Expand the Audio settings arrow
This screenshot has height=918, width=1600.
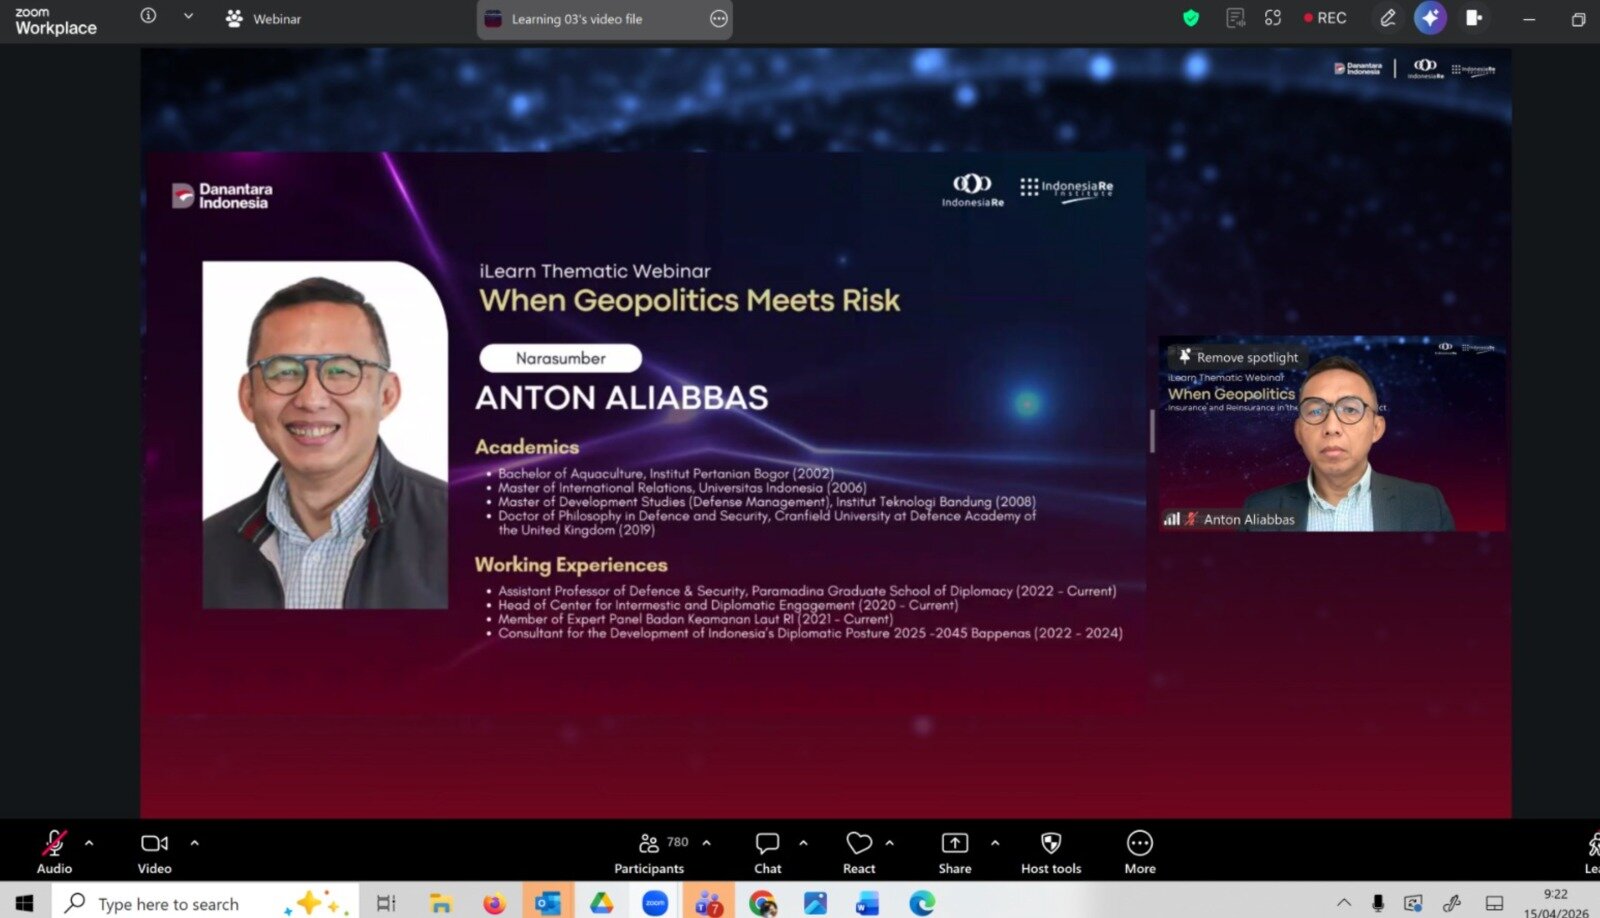coord(89,843)
